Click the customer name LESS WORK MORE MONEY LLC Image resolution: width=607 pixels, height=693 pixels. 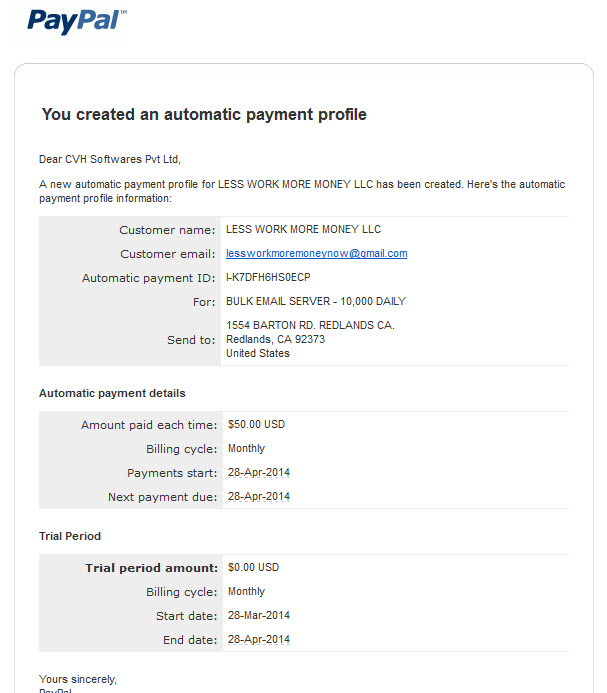303,229
